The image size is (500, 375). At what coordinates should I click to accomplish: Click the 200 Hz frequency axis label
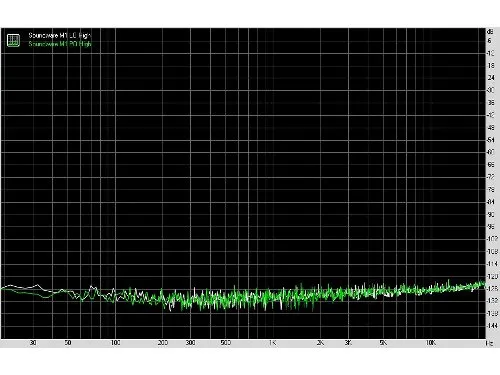(x=163, y=343)
